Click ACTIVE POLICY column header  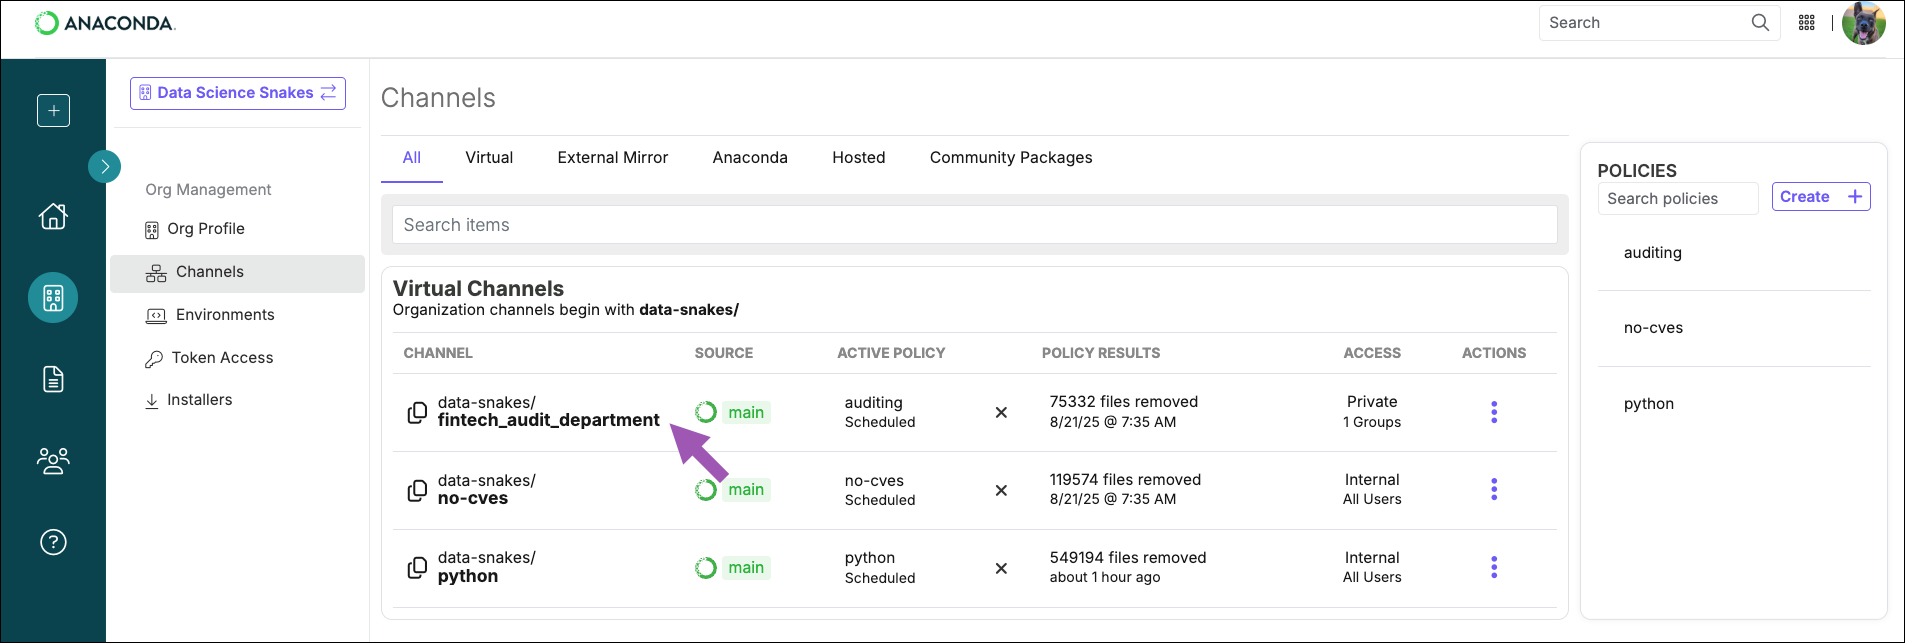click(x=891, y=353)
